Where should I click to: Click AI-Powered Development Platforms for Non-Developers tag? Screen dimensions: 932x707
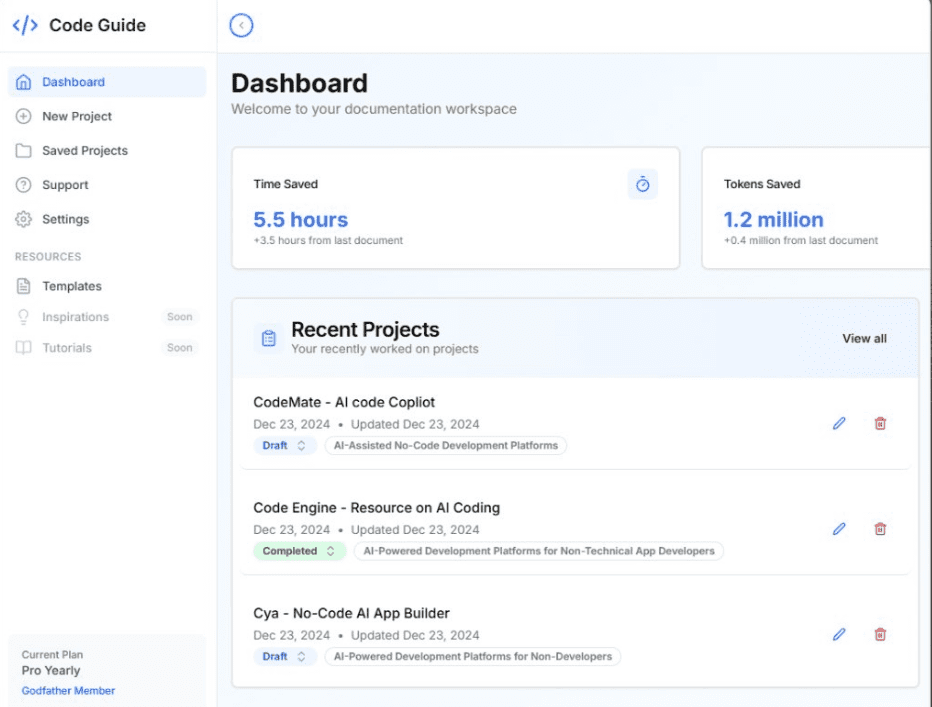(473, 656)
